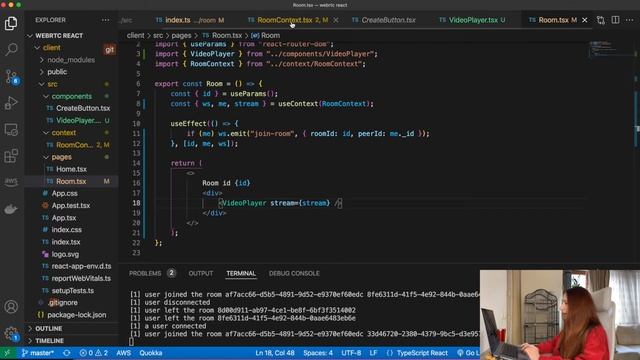The height and width of the screenshot is (360, 640).
Task: Open .gitignore file
Action: 62,302
